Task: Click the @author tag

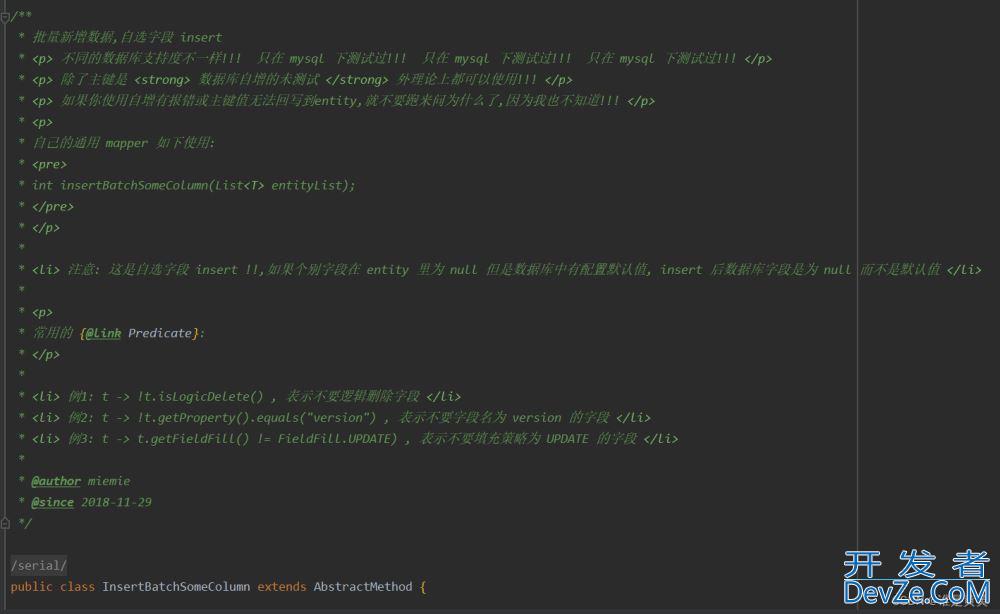Action: click(56, 481)
